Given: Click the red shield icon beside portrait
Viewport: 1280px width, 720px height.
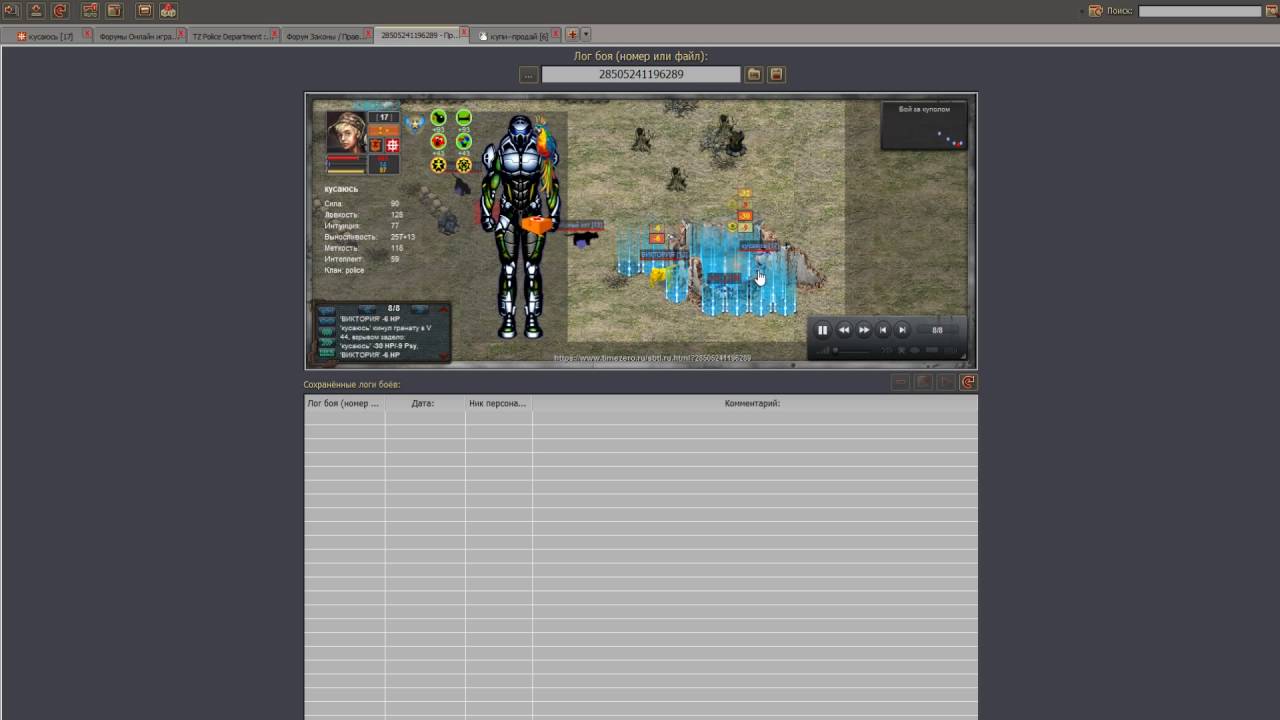Looking at the screenshot, I should tap(376, 145).
